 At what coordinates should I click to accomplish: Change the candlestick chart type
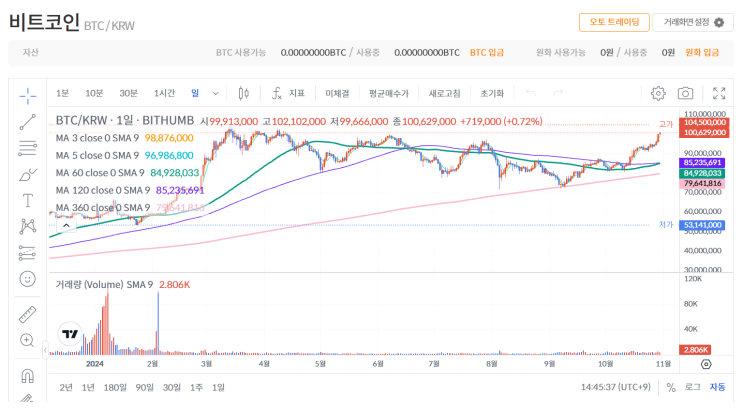coord(244,93)
